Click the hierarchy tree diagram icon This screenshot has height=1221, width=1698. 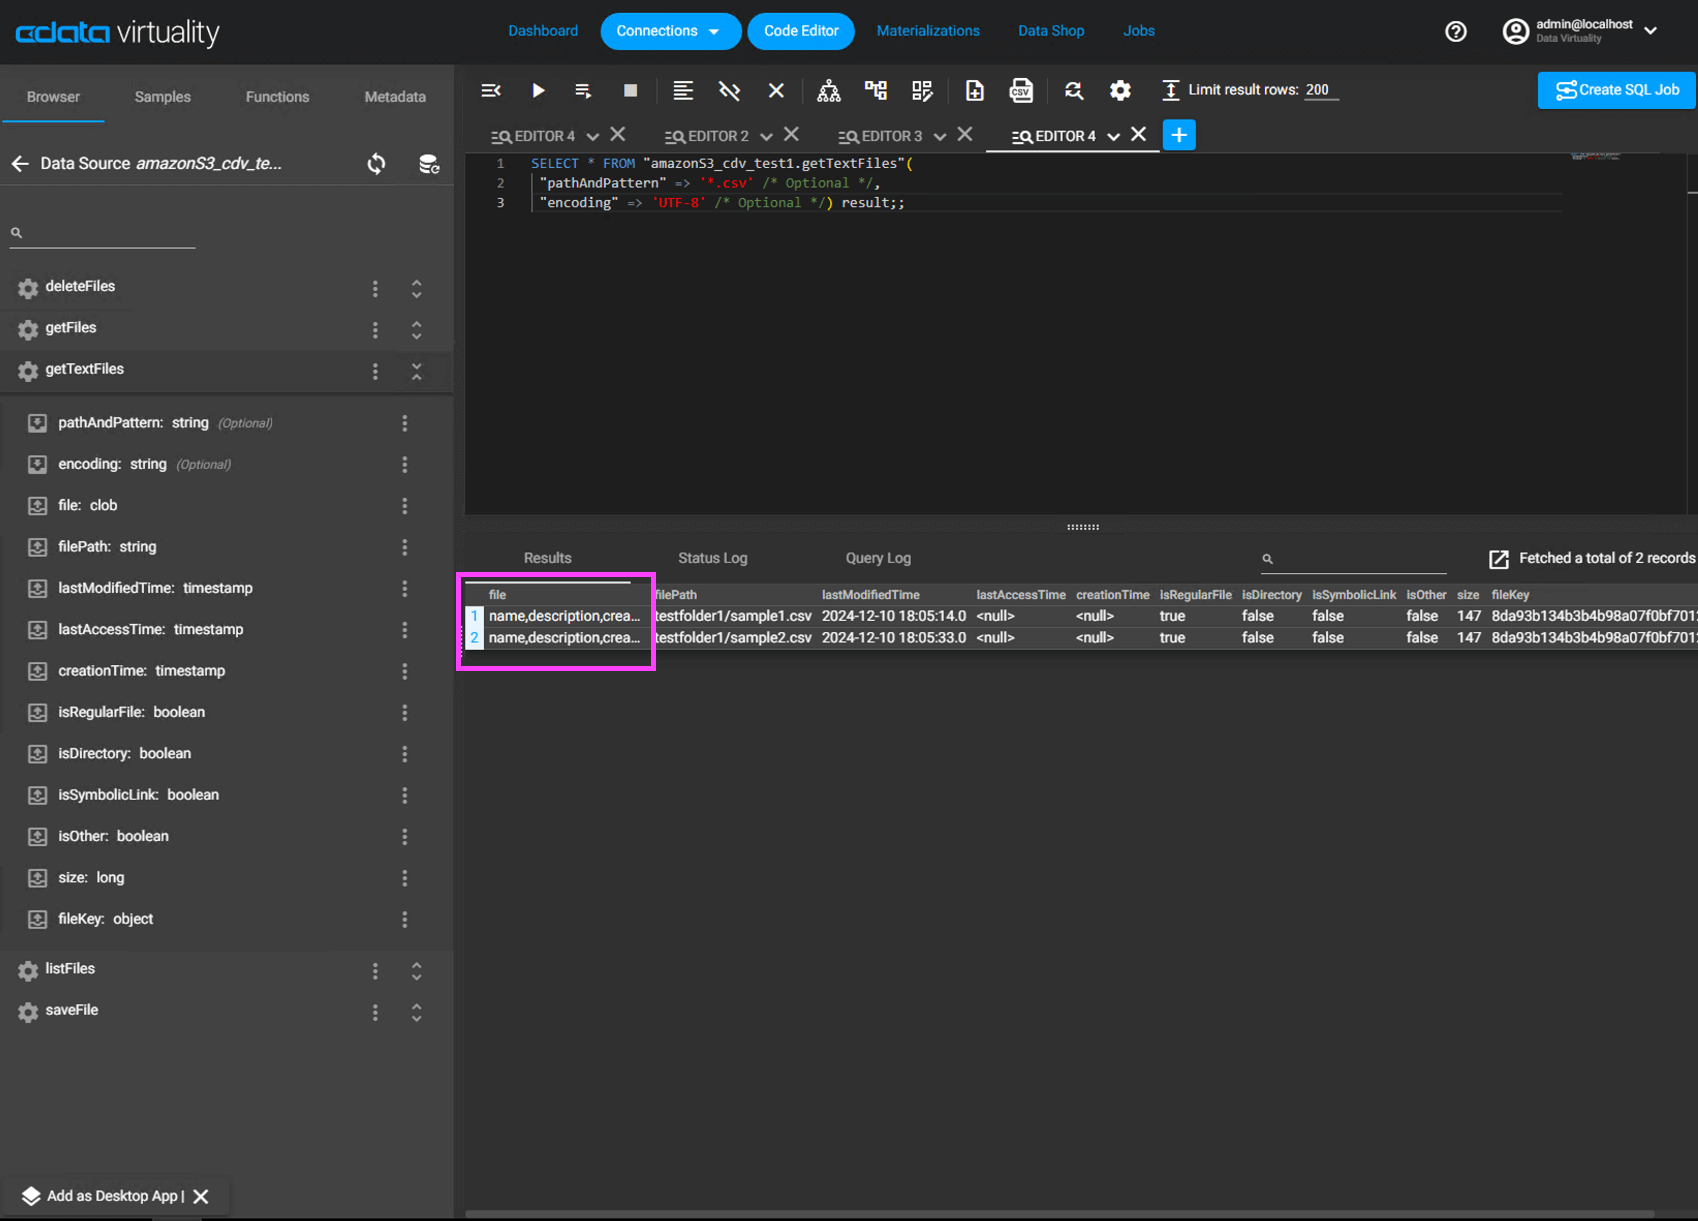828,91
